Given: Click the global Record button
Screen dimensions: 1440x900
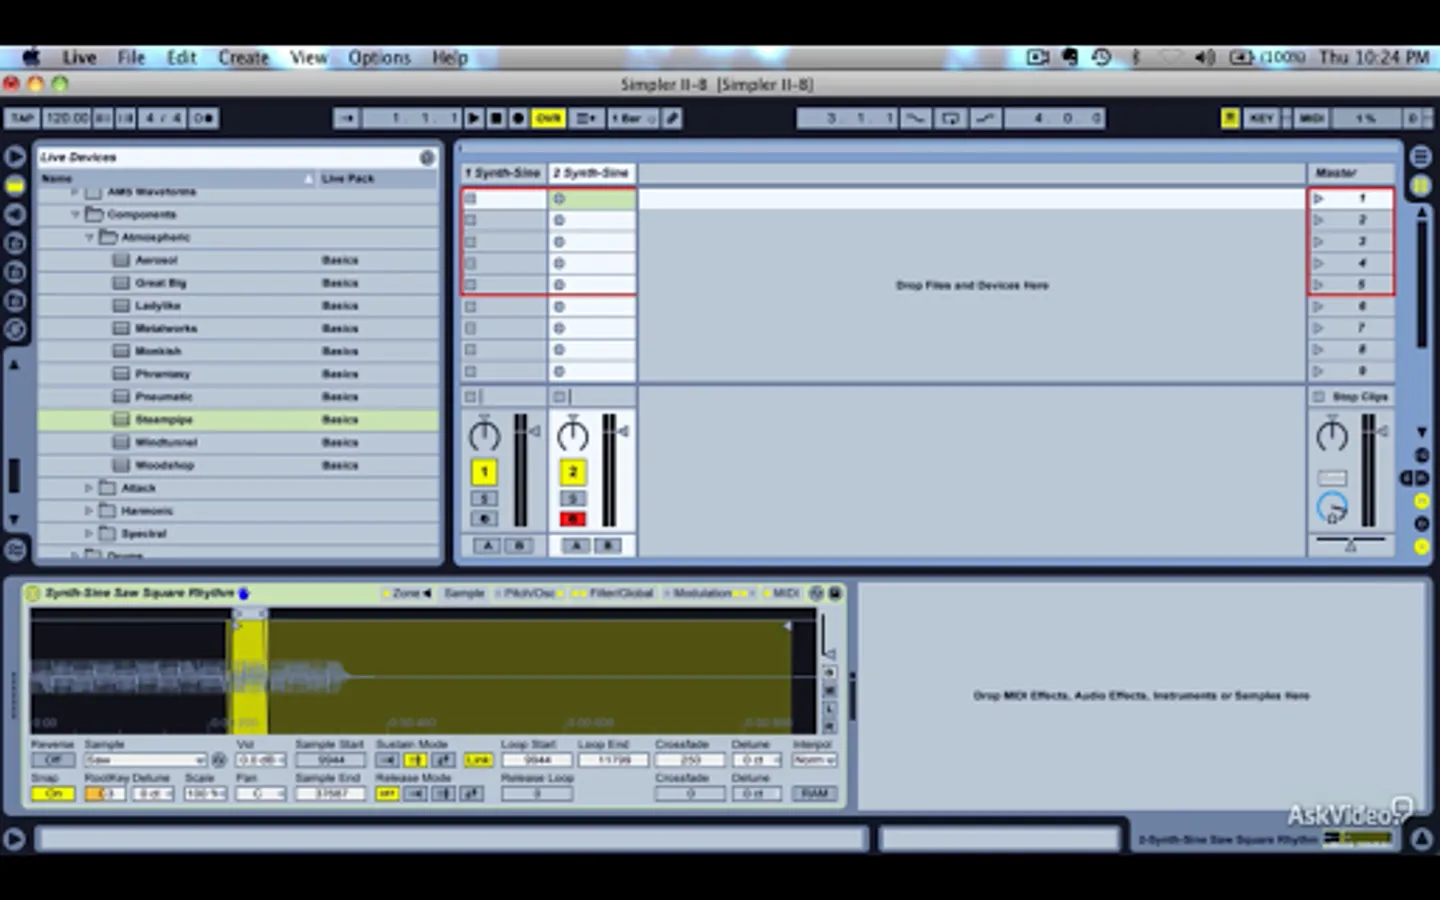Looking at the screenshot, I should 518,118.
